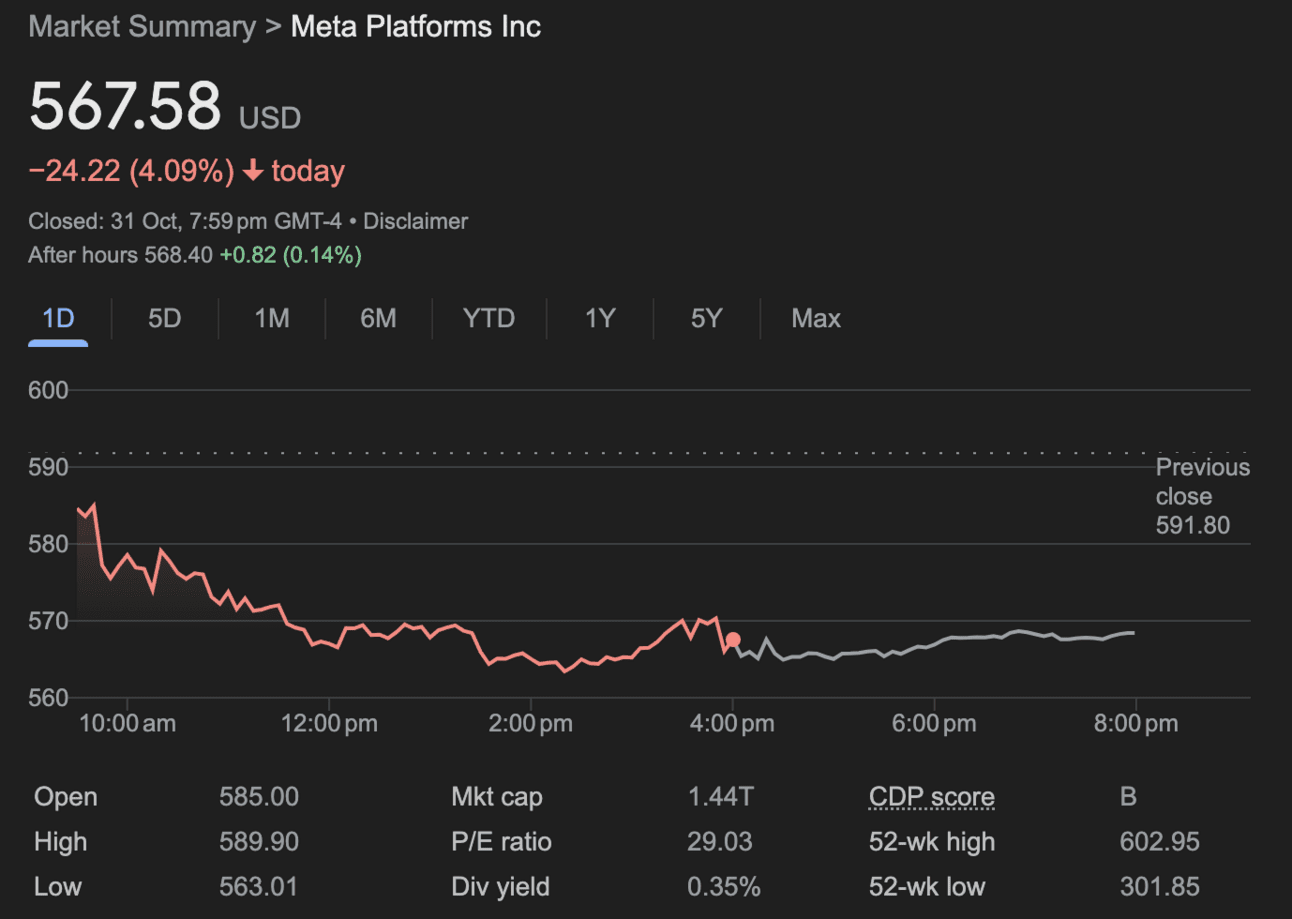The image size is (1292, 919).
Task: Open the 6M chart range
Action: tap(378, 319)
